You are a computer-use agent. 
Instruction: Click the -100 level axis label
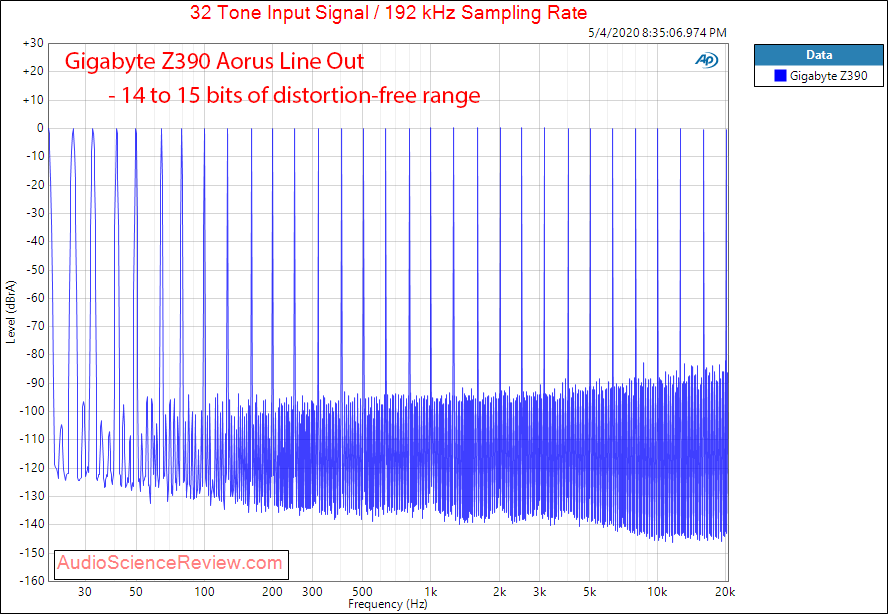[32, 411]
